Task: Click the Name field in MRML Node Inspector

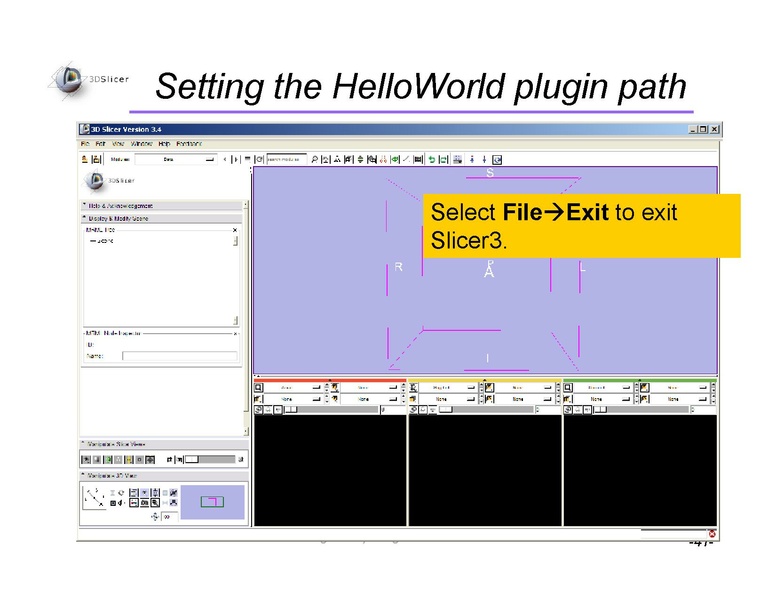Action: point(180,356)
